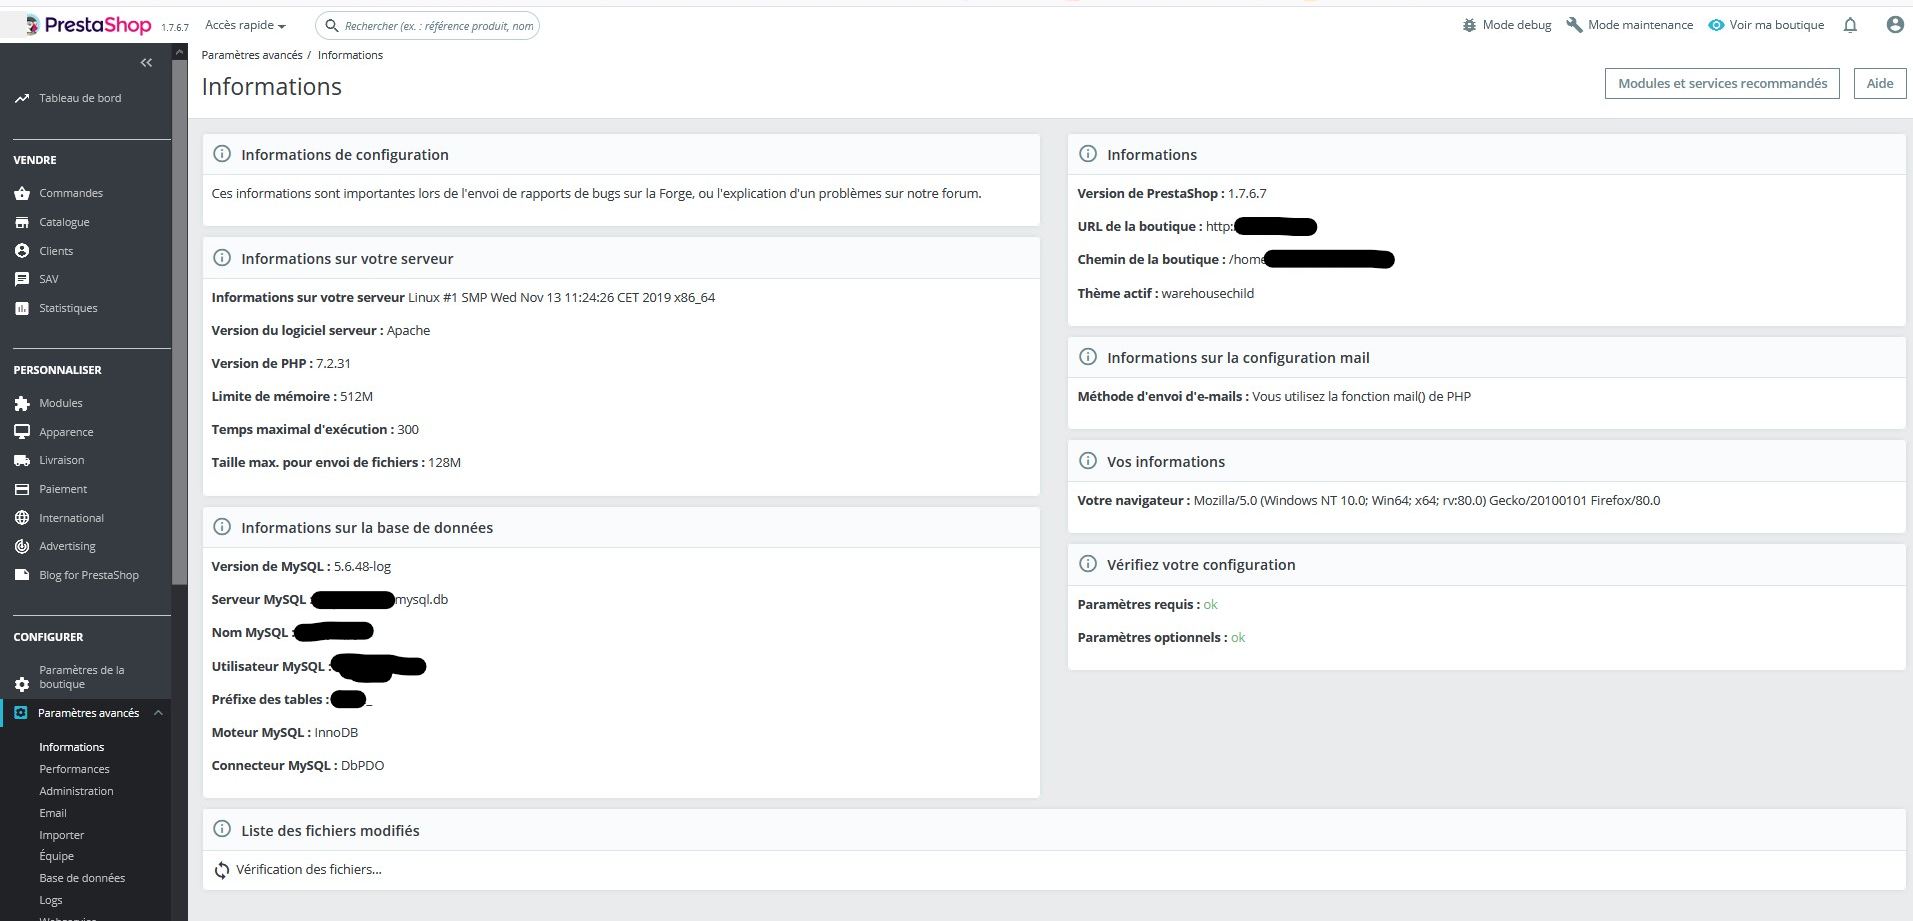Open the Commandes menu

(71, 193)
